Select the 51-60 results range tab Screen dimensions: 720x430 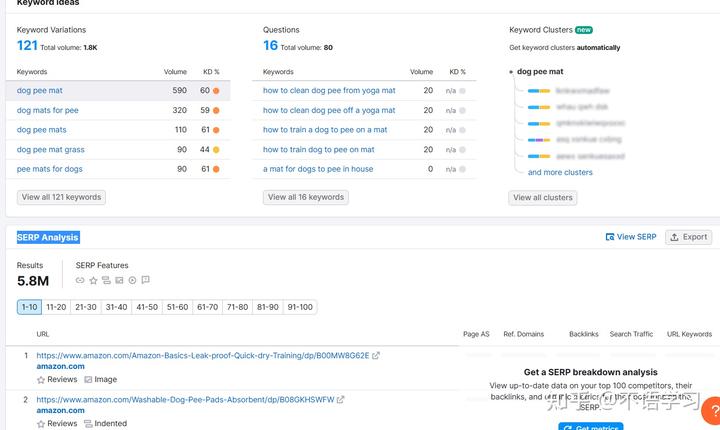(x=177, y=307)
